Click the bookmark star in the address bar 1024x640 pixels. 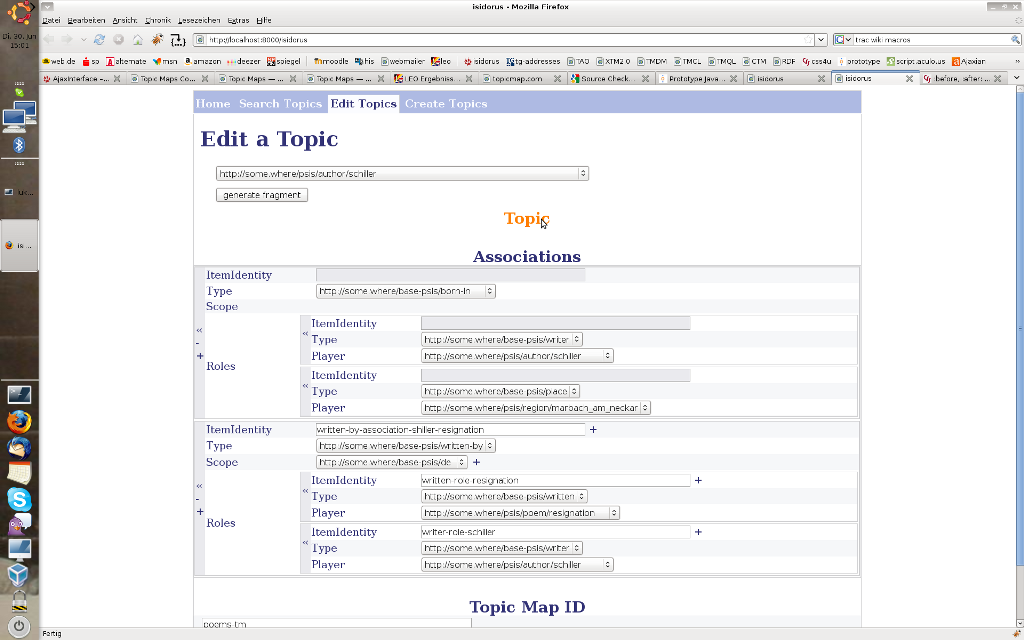pos(808,40)
